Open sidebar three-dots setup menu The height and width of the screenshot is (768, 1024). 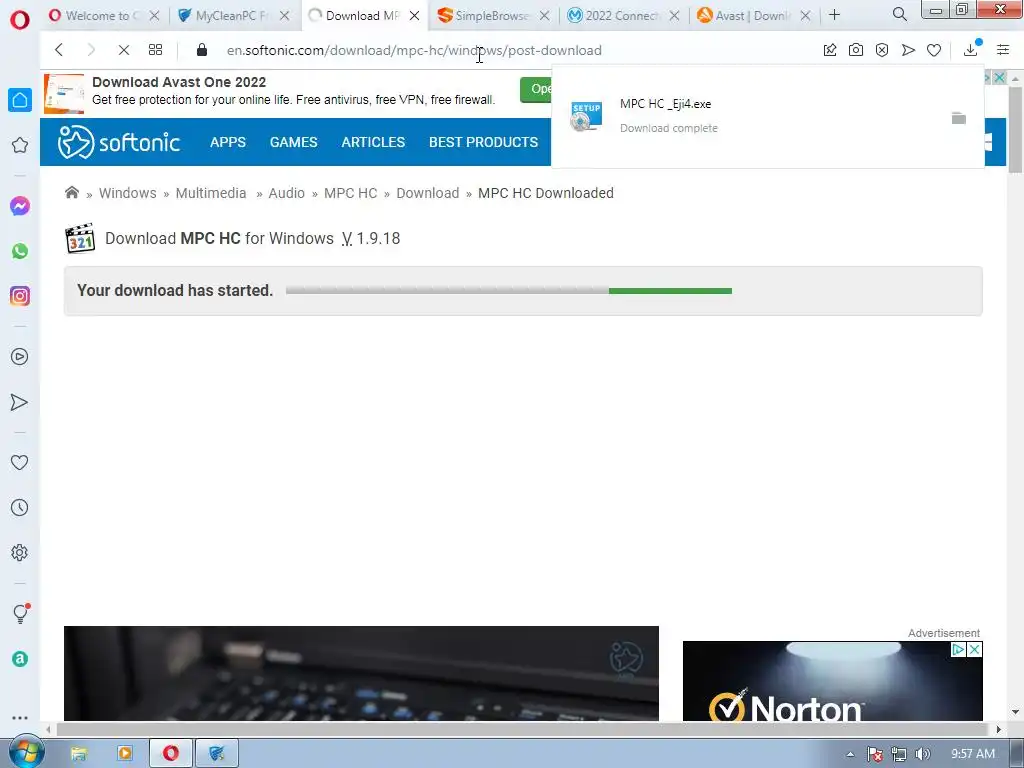(20, 718)
